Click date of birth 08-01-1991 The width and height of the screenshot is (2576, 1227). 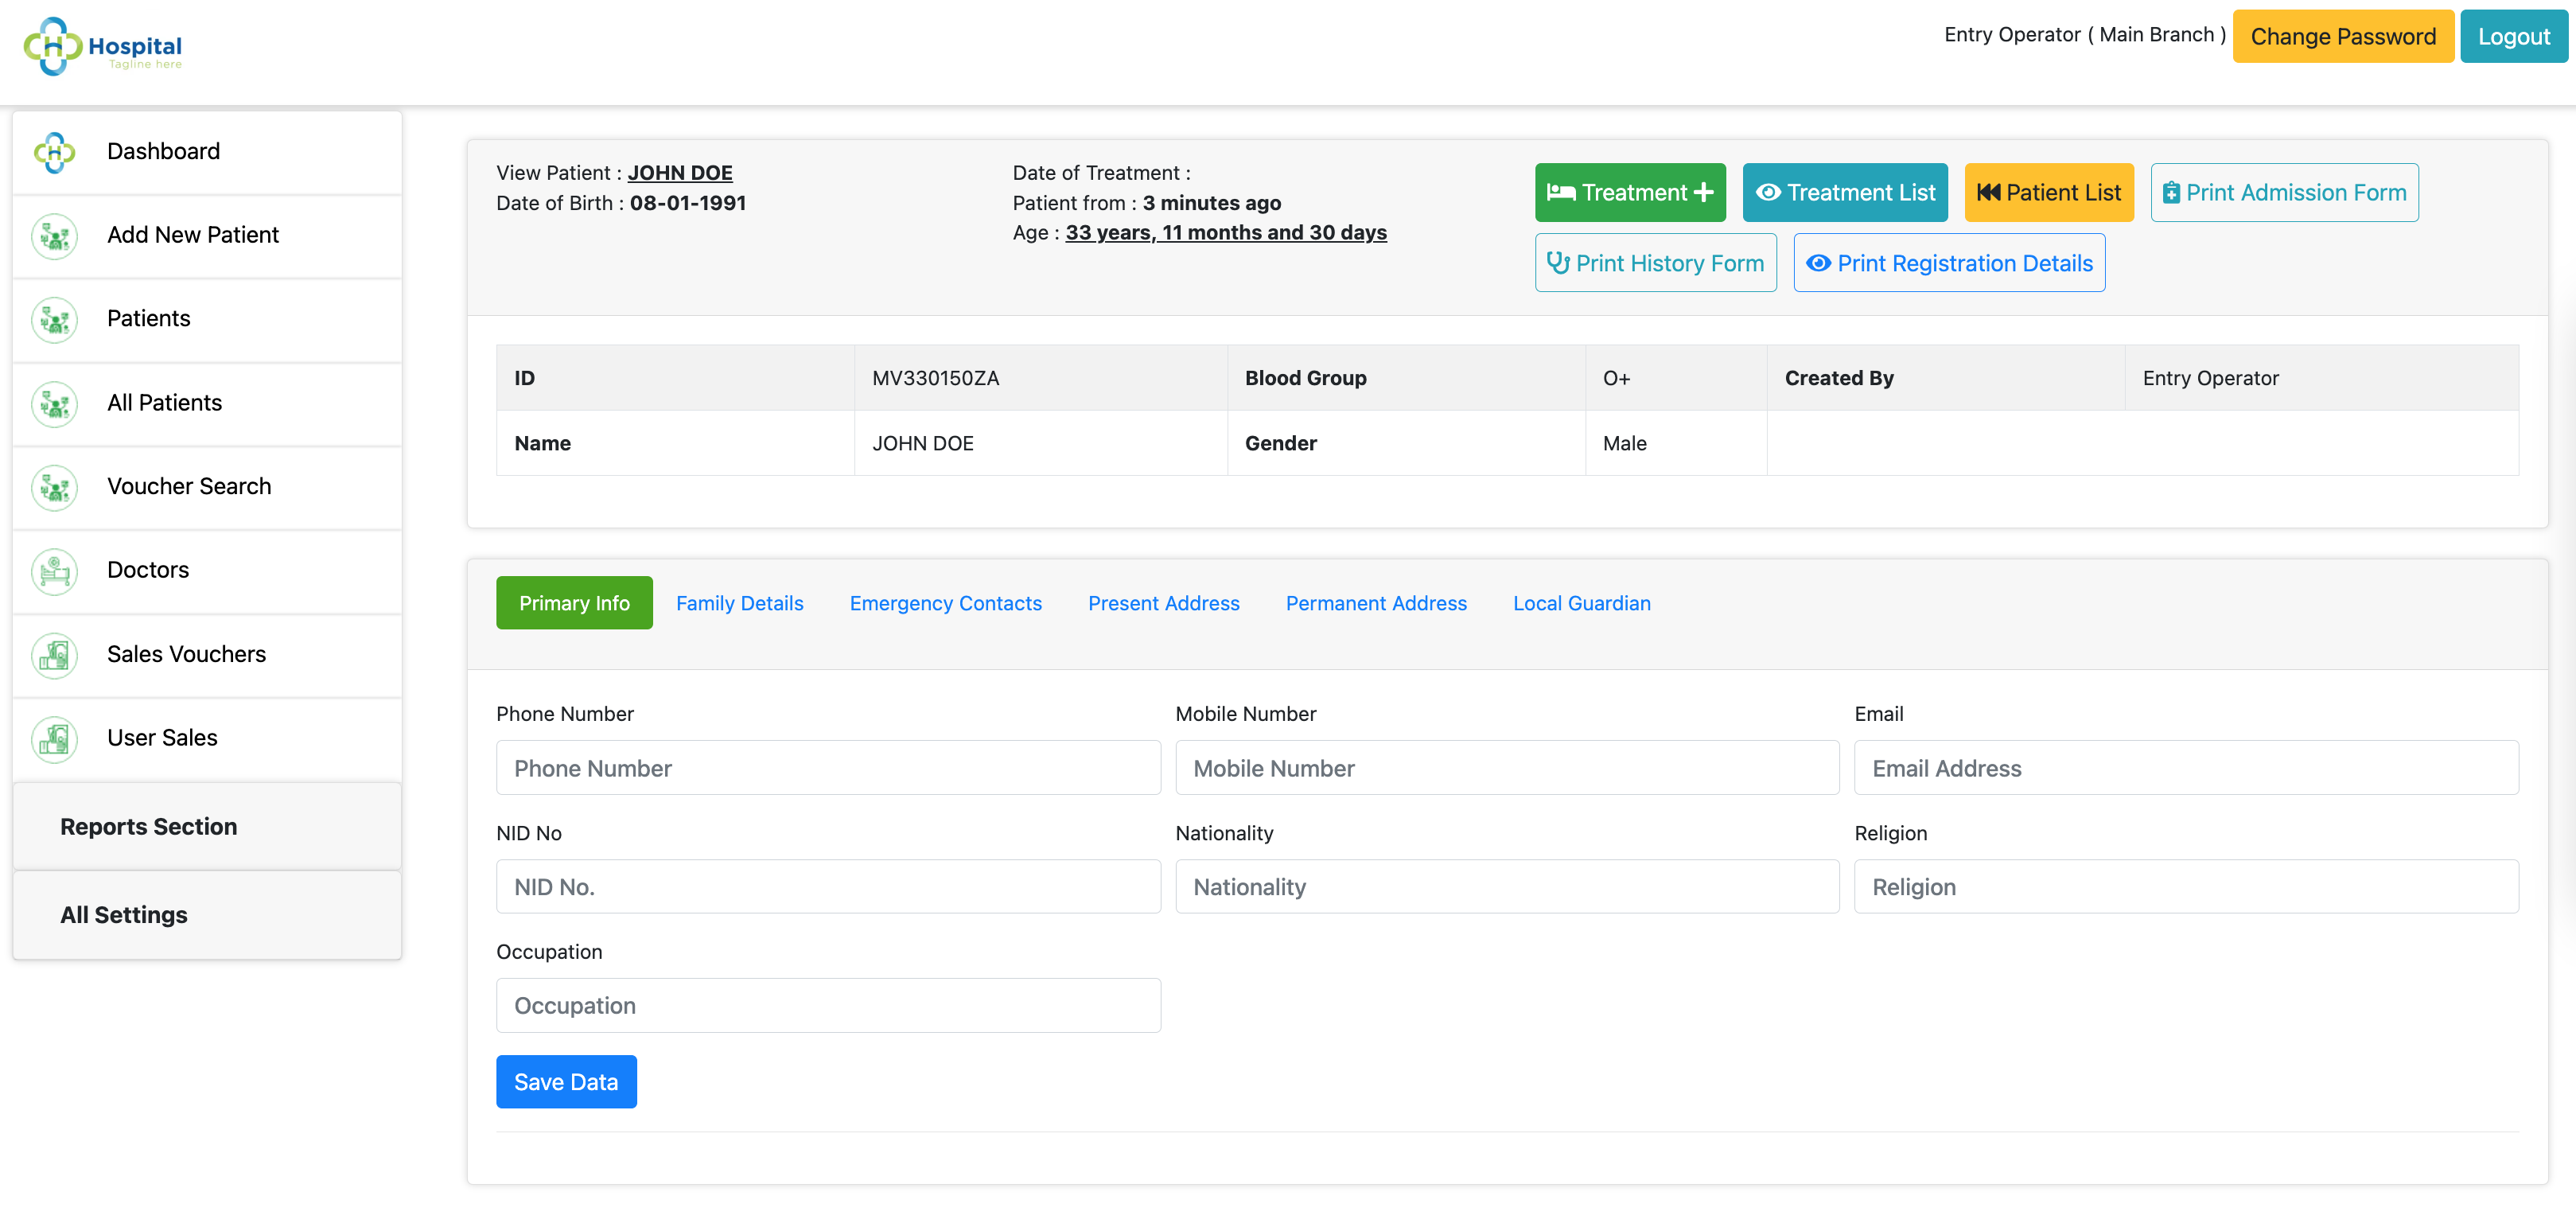point(688,203)
